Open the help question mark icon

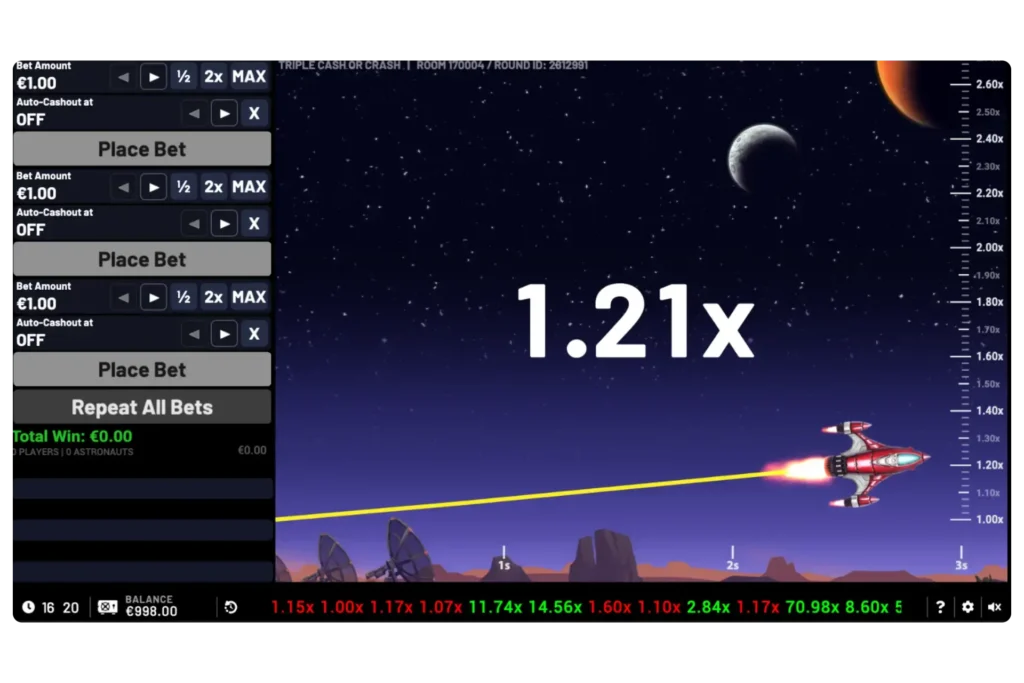[x=940, y=607]
